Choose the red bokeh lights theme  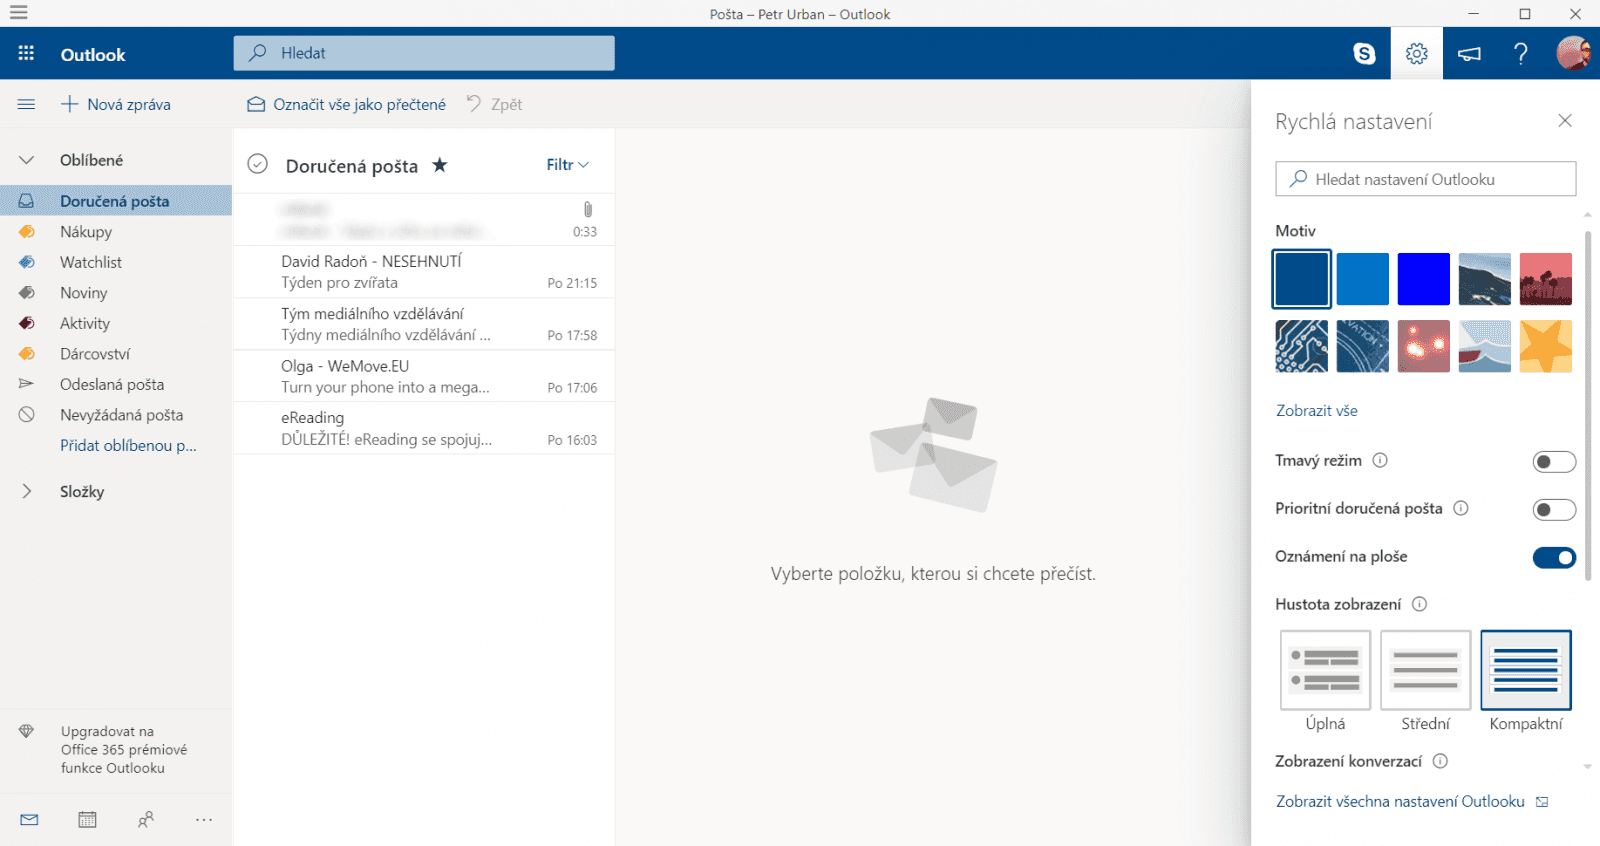(1424, 346)
